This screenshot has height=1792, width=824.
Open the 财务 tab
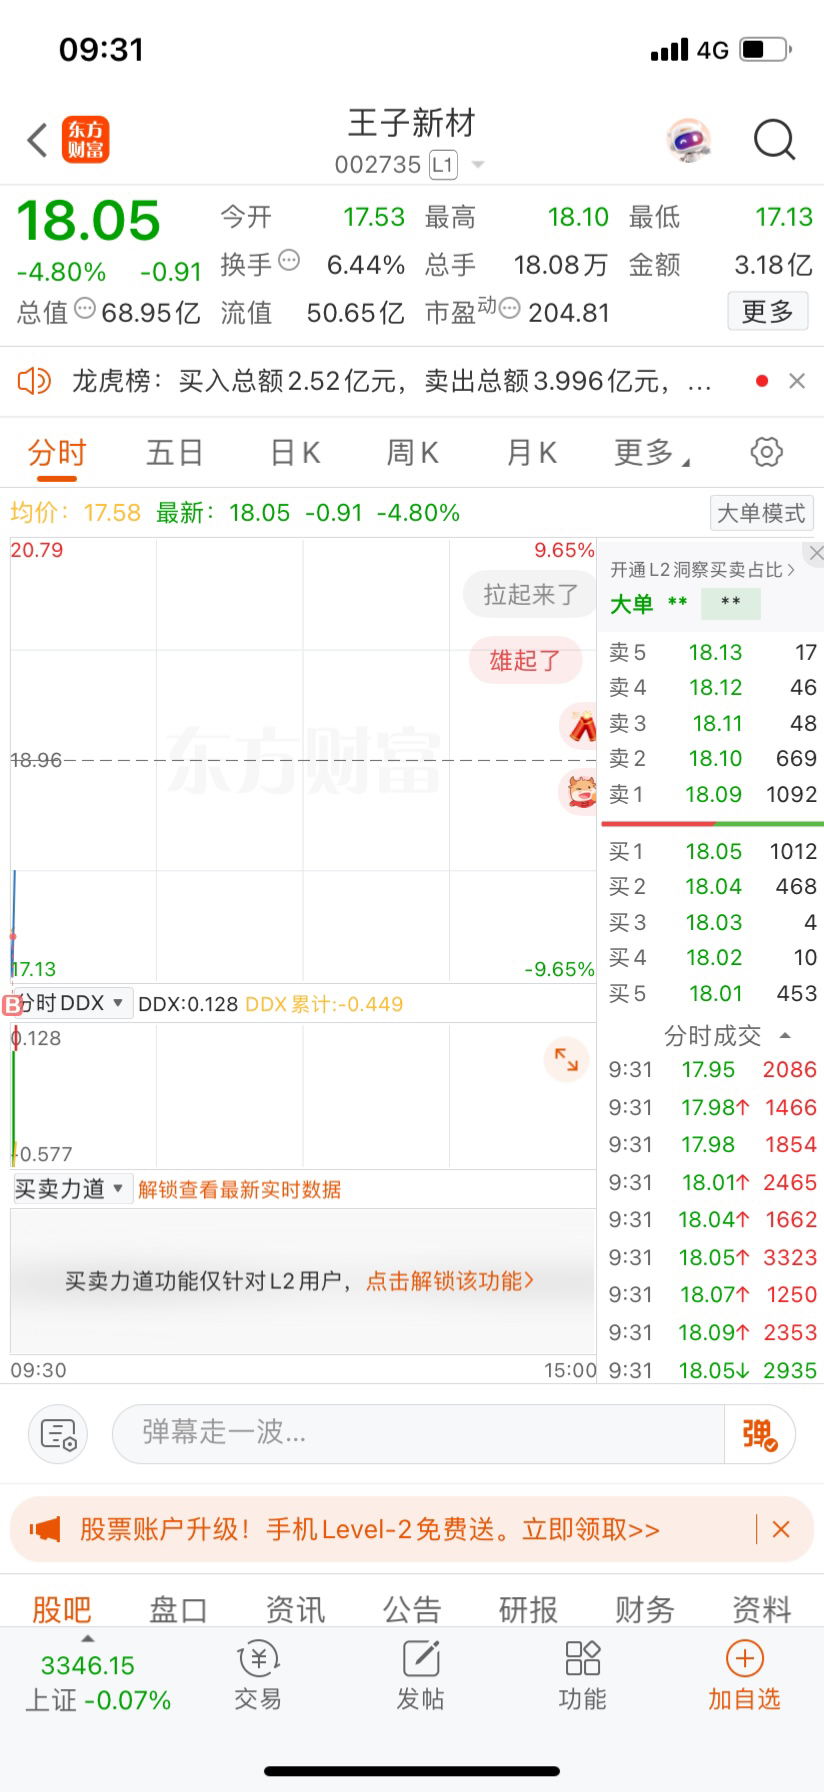pos(645,1609)
